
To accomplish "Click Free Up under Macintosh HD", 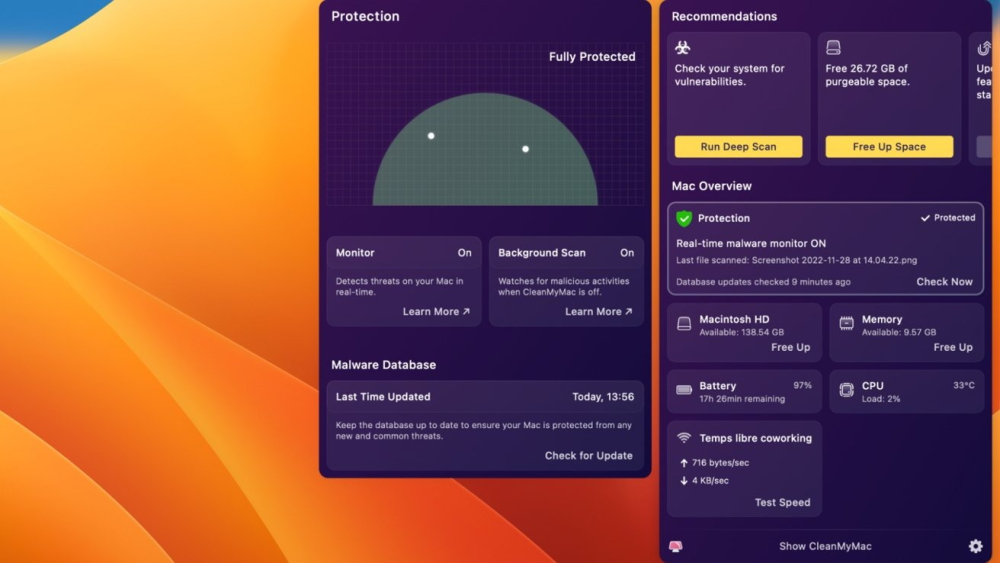I will click(790, 348).
